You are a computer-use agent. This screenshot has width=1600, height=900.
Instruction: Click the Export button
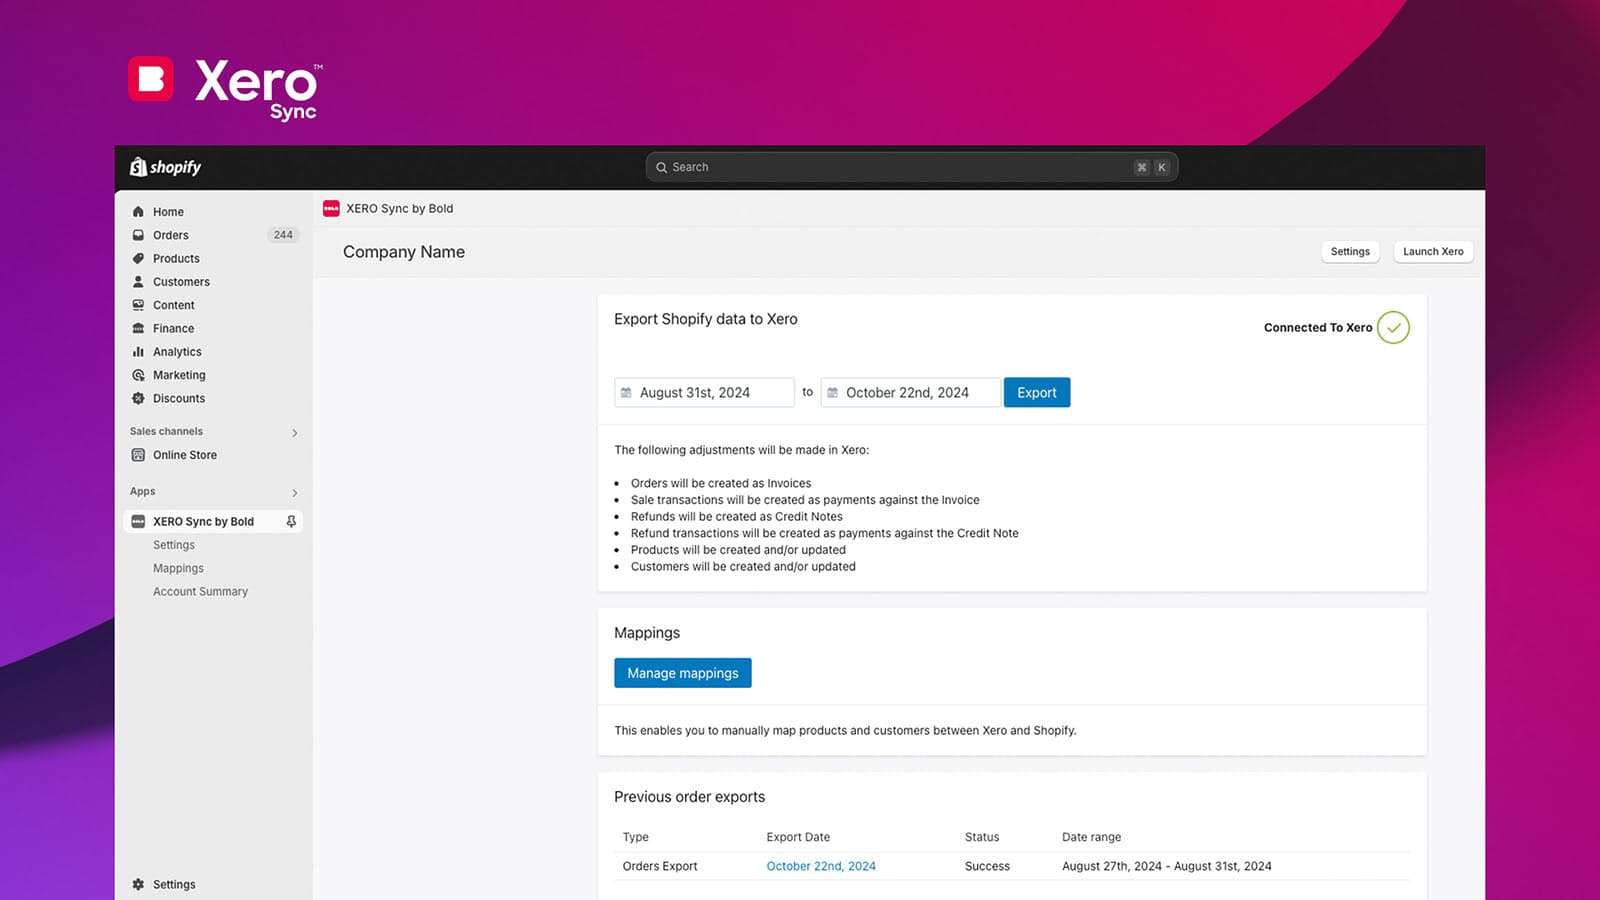point(1037,392)
